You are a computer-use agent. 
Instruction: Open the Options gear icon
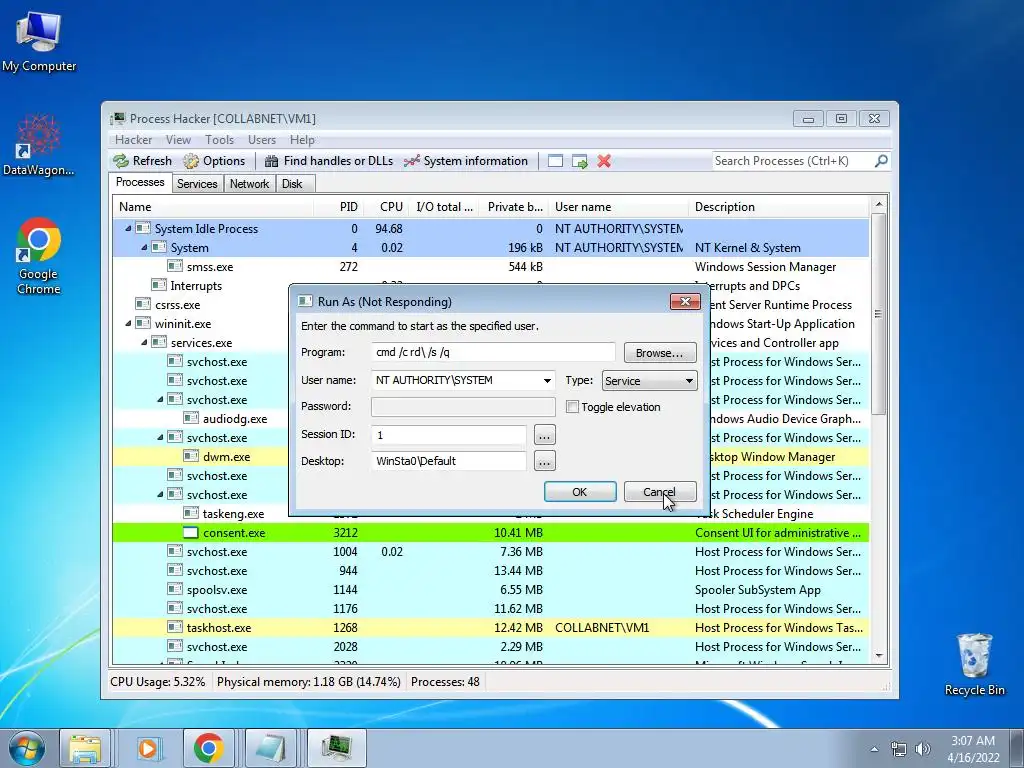click(191, 161)
